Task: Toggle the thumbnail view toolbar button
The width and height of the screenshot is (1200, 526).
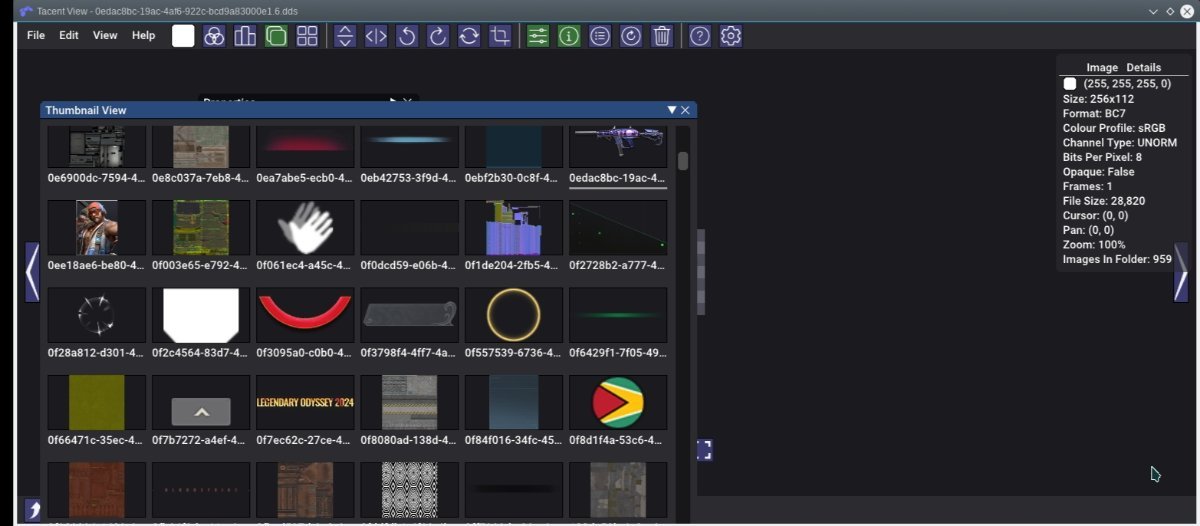Action: pyautogui.click(x=276, y=36)
